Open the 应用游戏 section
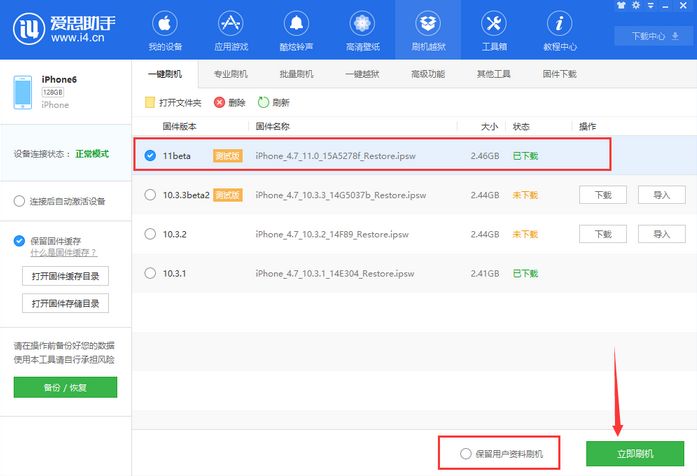Screen dimensions: 697x476 click(231, 30)
